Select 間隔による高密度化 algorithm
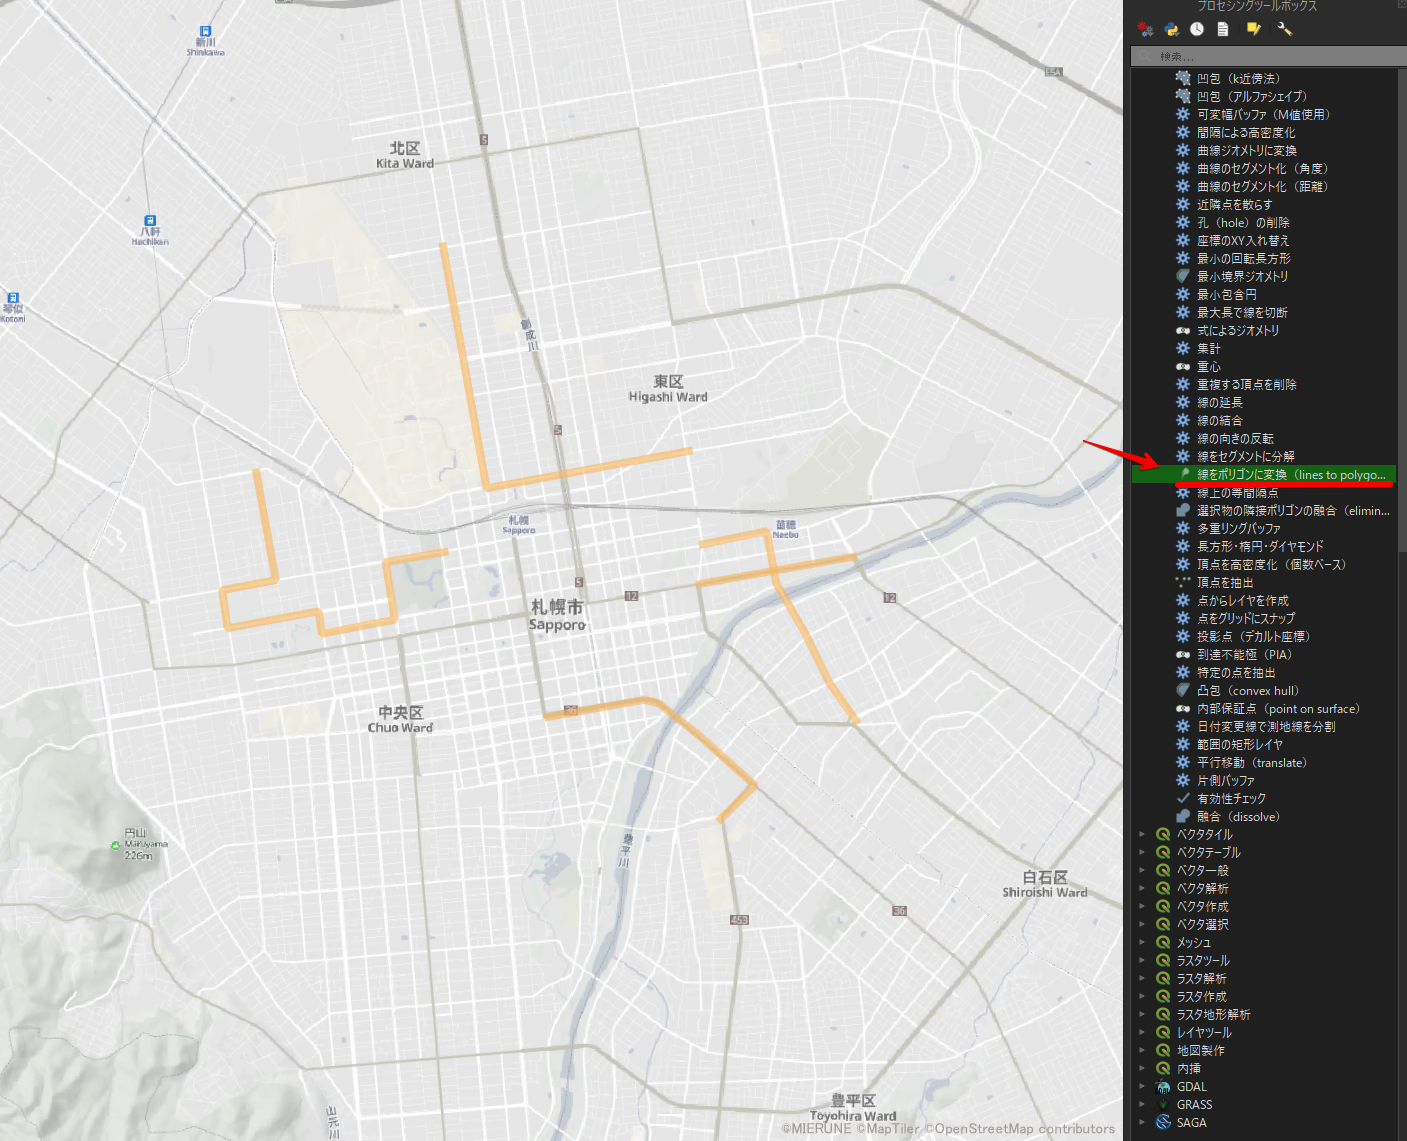This screenshot has height=1141, width=1407. (x=1246, y=132)
